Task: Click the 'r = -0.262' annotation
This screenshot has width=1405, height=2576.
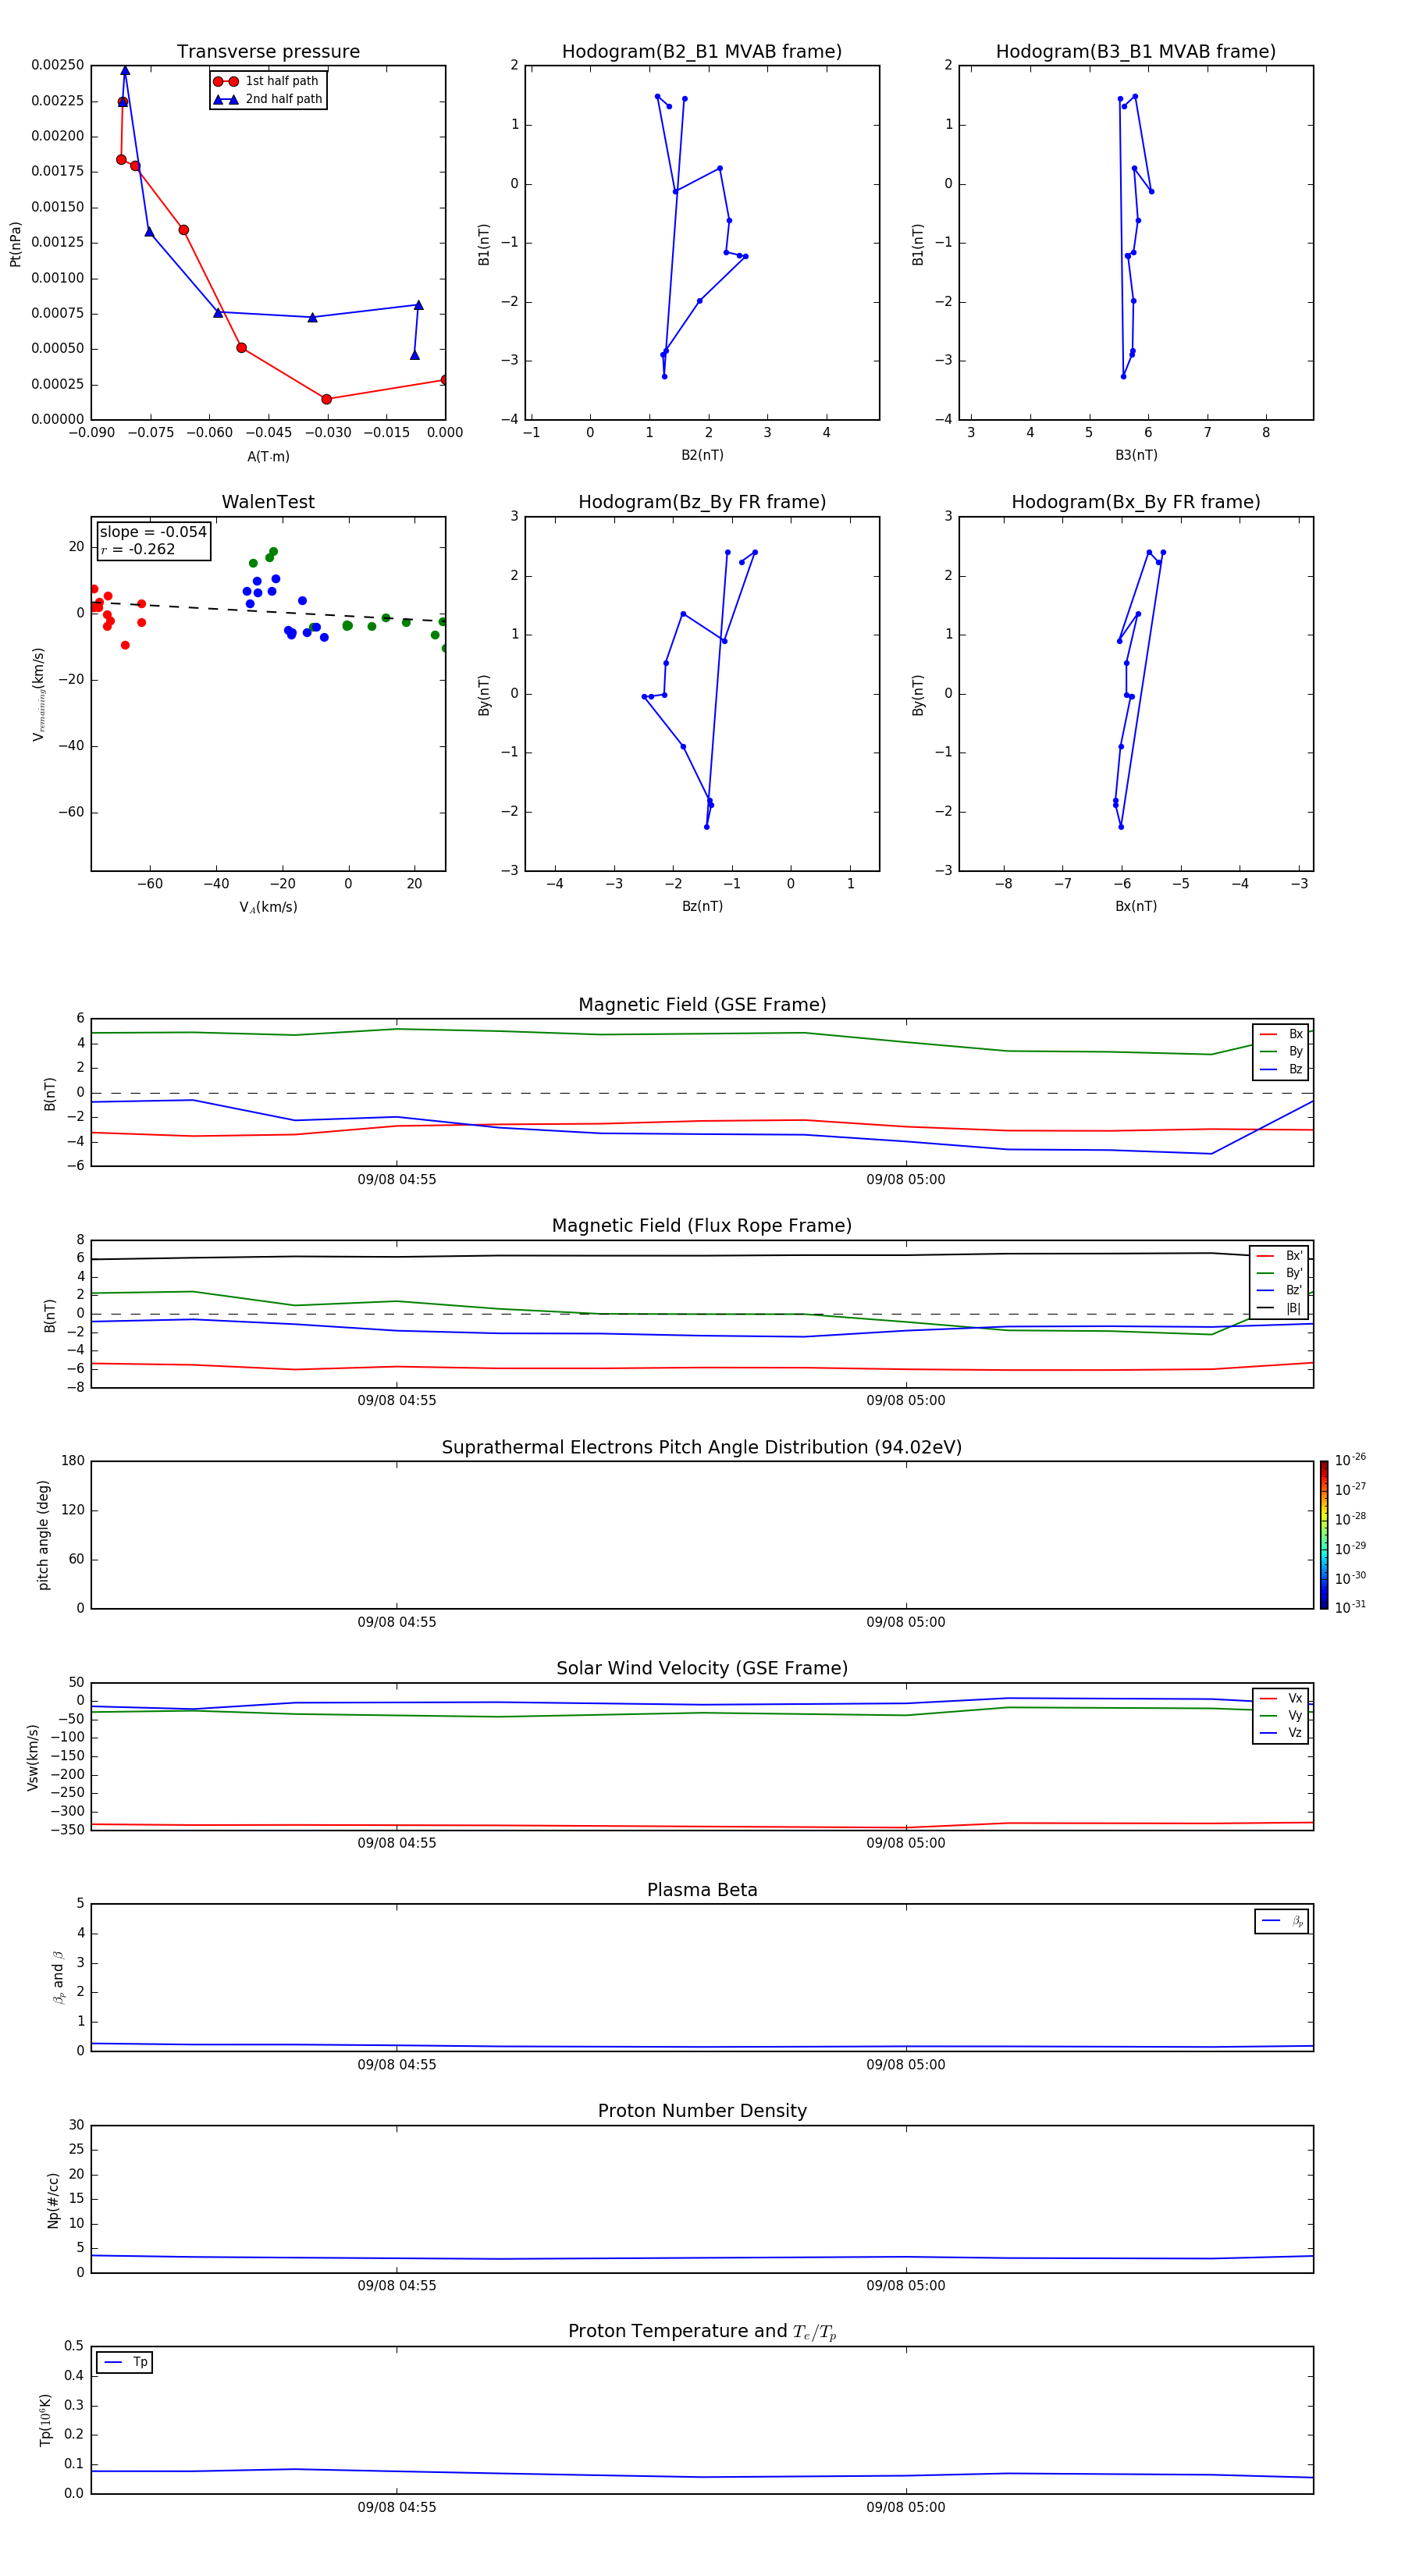Action: tap(138, 550)
